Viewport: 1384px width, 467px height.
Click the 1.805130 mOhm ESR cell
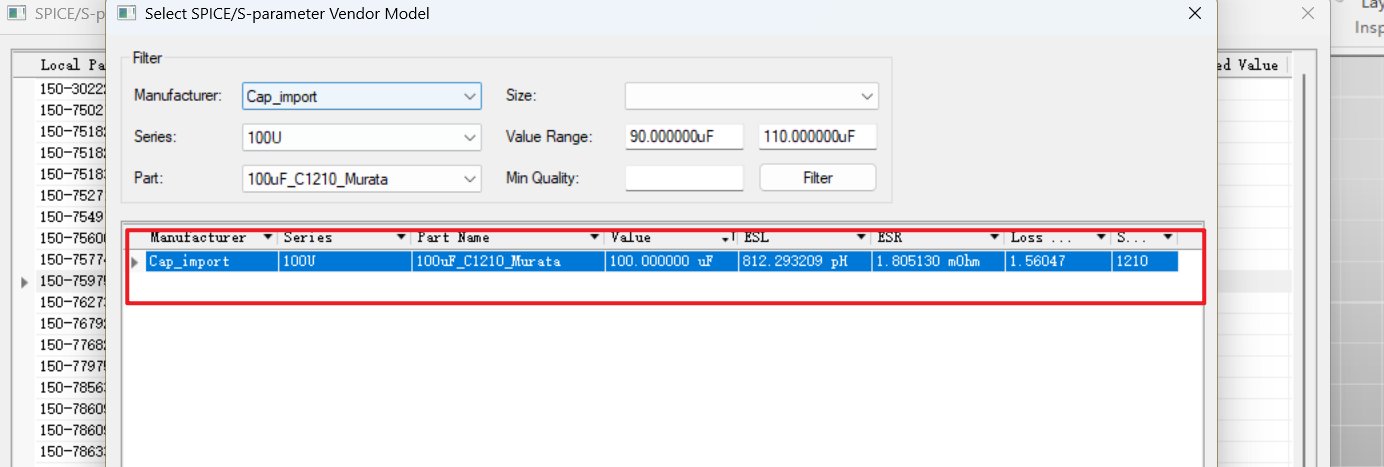938,261
